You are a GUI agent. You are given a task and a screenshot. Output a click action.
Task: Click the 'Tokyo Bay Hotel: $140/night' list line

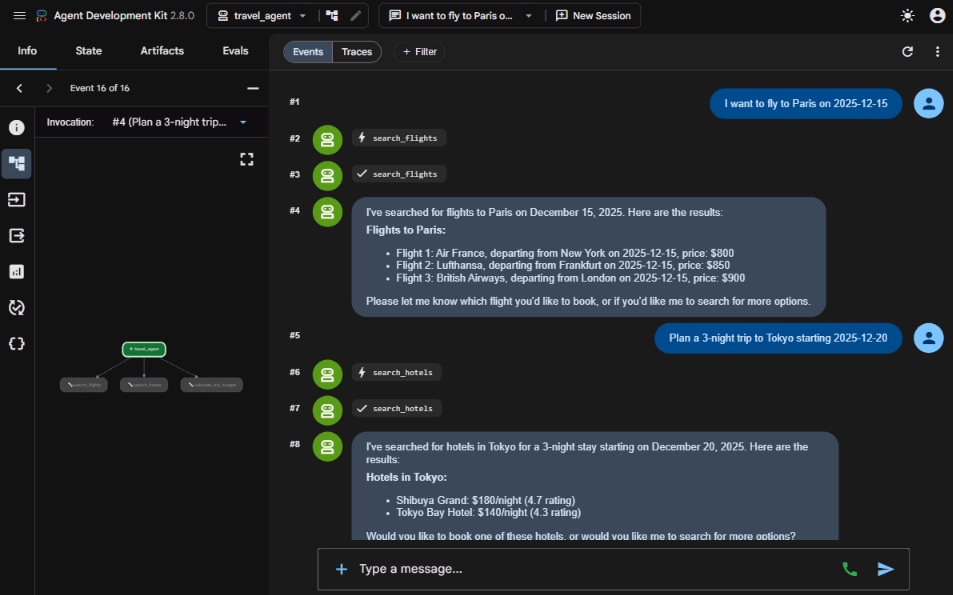[489, 512]
